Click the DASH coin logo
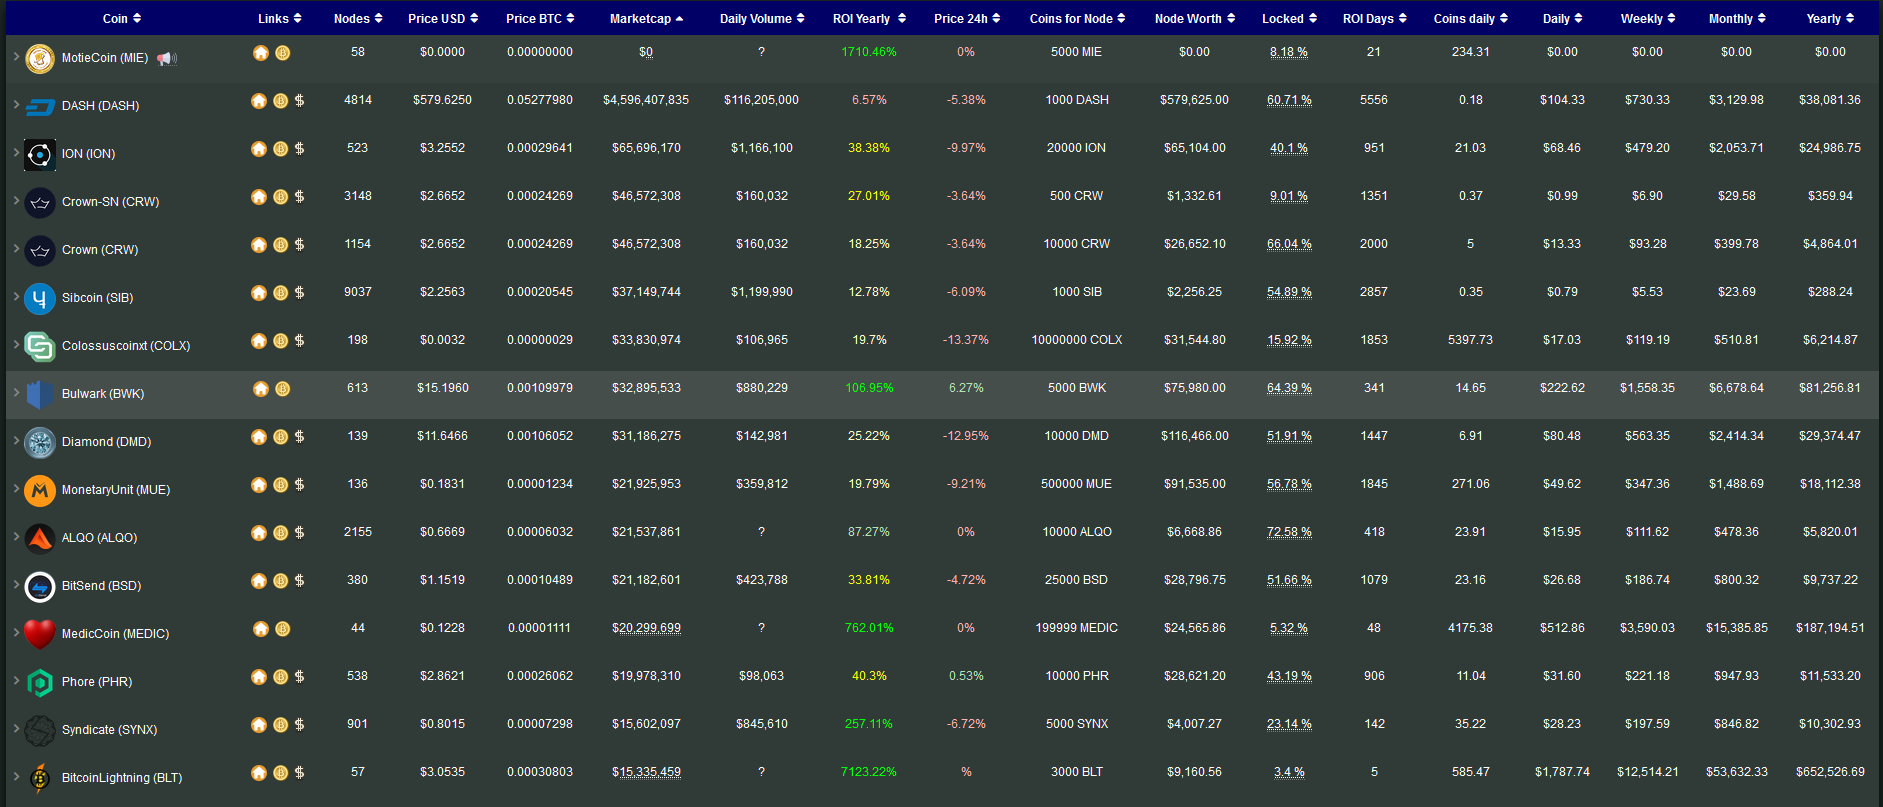 point(40,106)
